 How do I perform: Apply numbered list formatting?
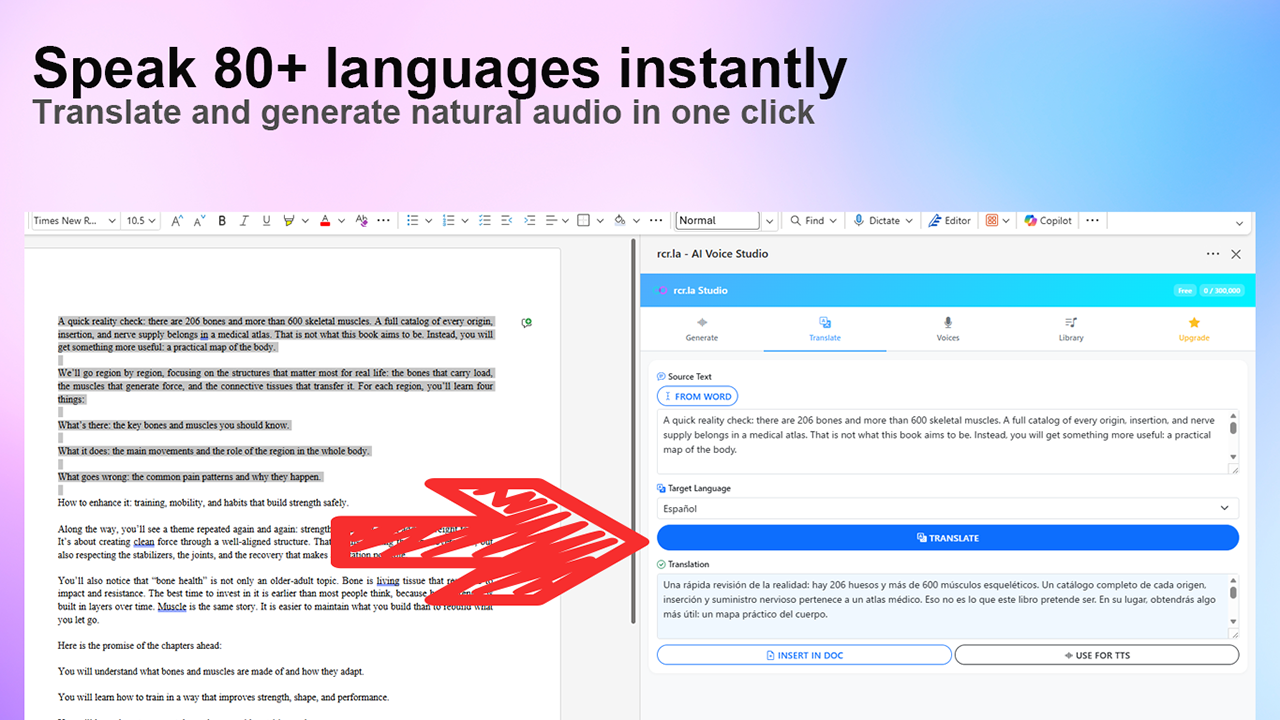coord(448,221)
